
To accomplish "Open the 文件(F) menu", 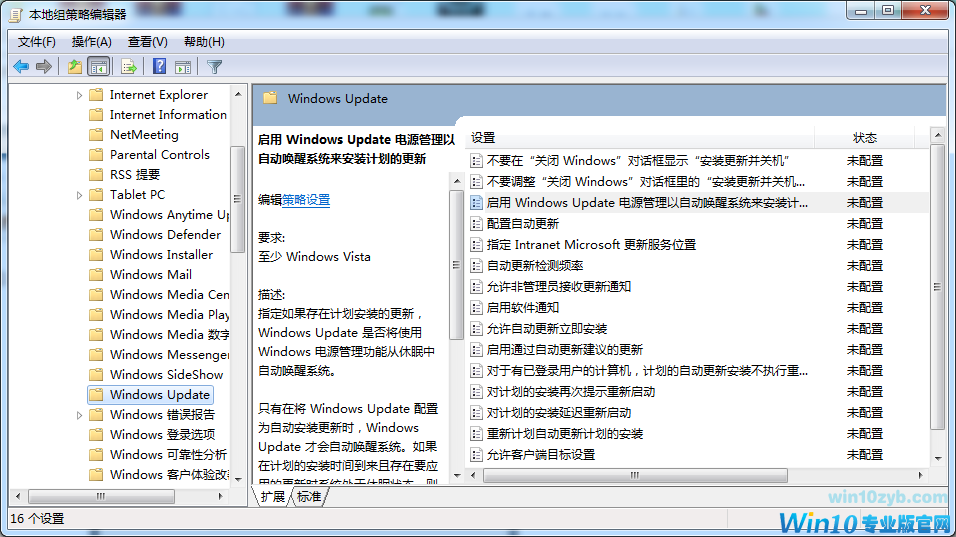I will [37, 42].
